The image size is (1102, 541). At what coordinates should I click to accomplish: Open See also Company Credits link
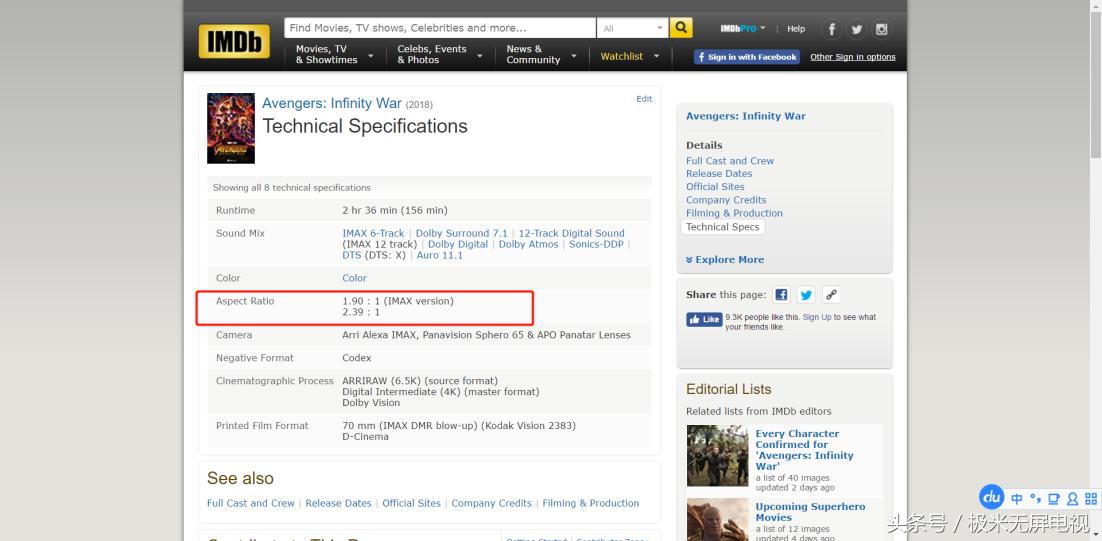coord(491,503)
